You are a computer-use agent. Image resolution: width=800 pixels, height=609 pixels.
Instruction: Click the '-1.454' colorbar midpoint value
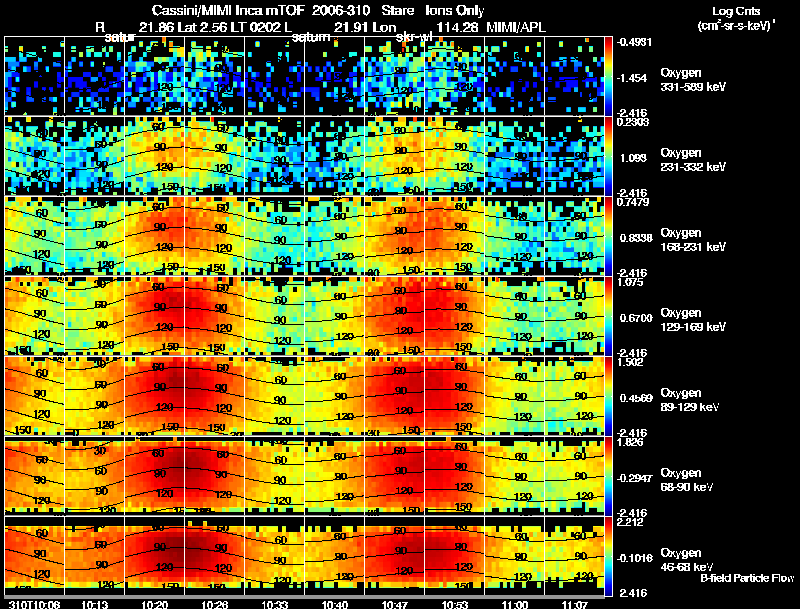[632, 78]
